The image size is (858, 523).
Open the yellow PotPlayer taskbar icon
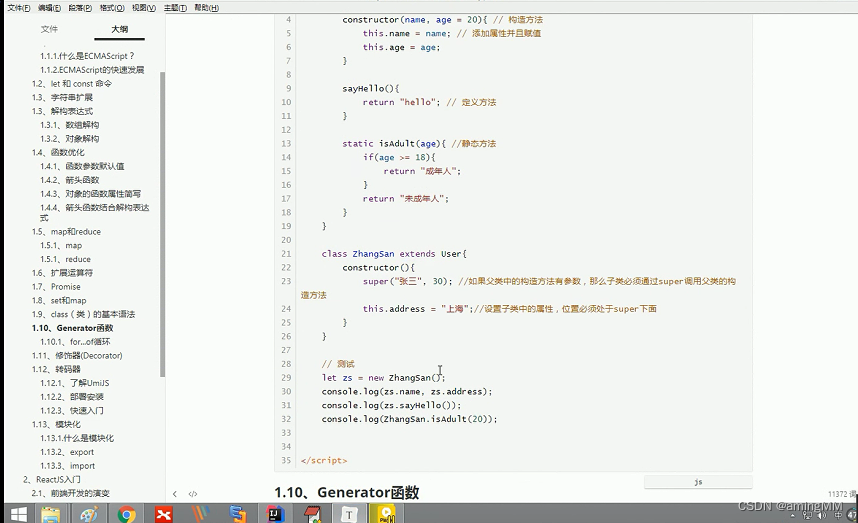coord(386,514)
